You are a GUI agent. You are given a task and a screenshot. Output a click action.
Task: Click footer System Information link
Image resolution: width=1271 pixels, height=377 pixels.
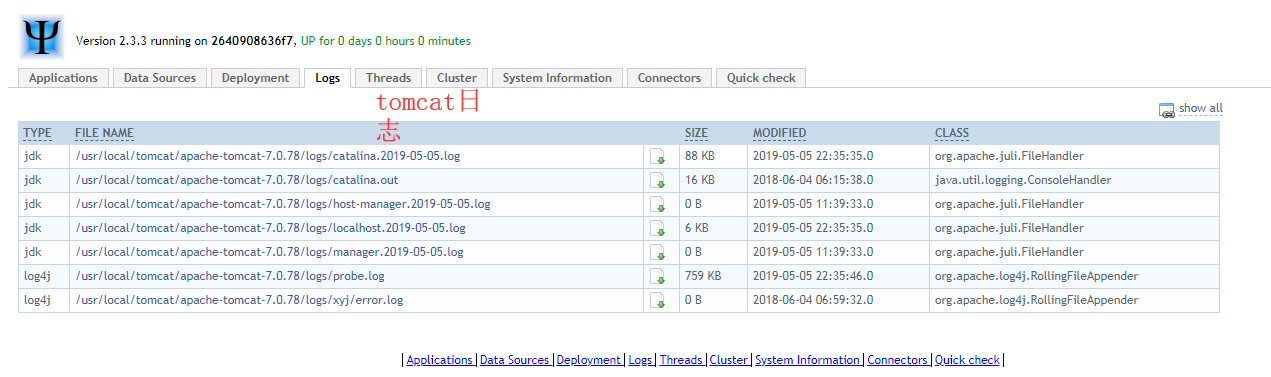tap(808, 360)
